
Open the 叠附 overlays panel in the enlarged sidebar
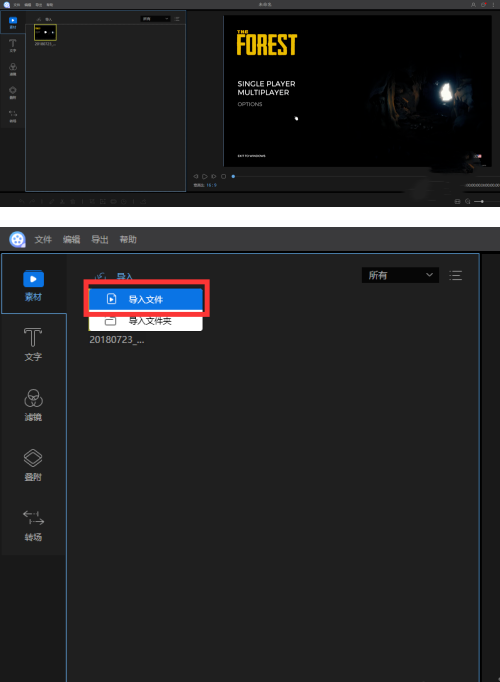tap(33, 465)
